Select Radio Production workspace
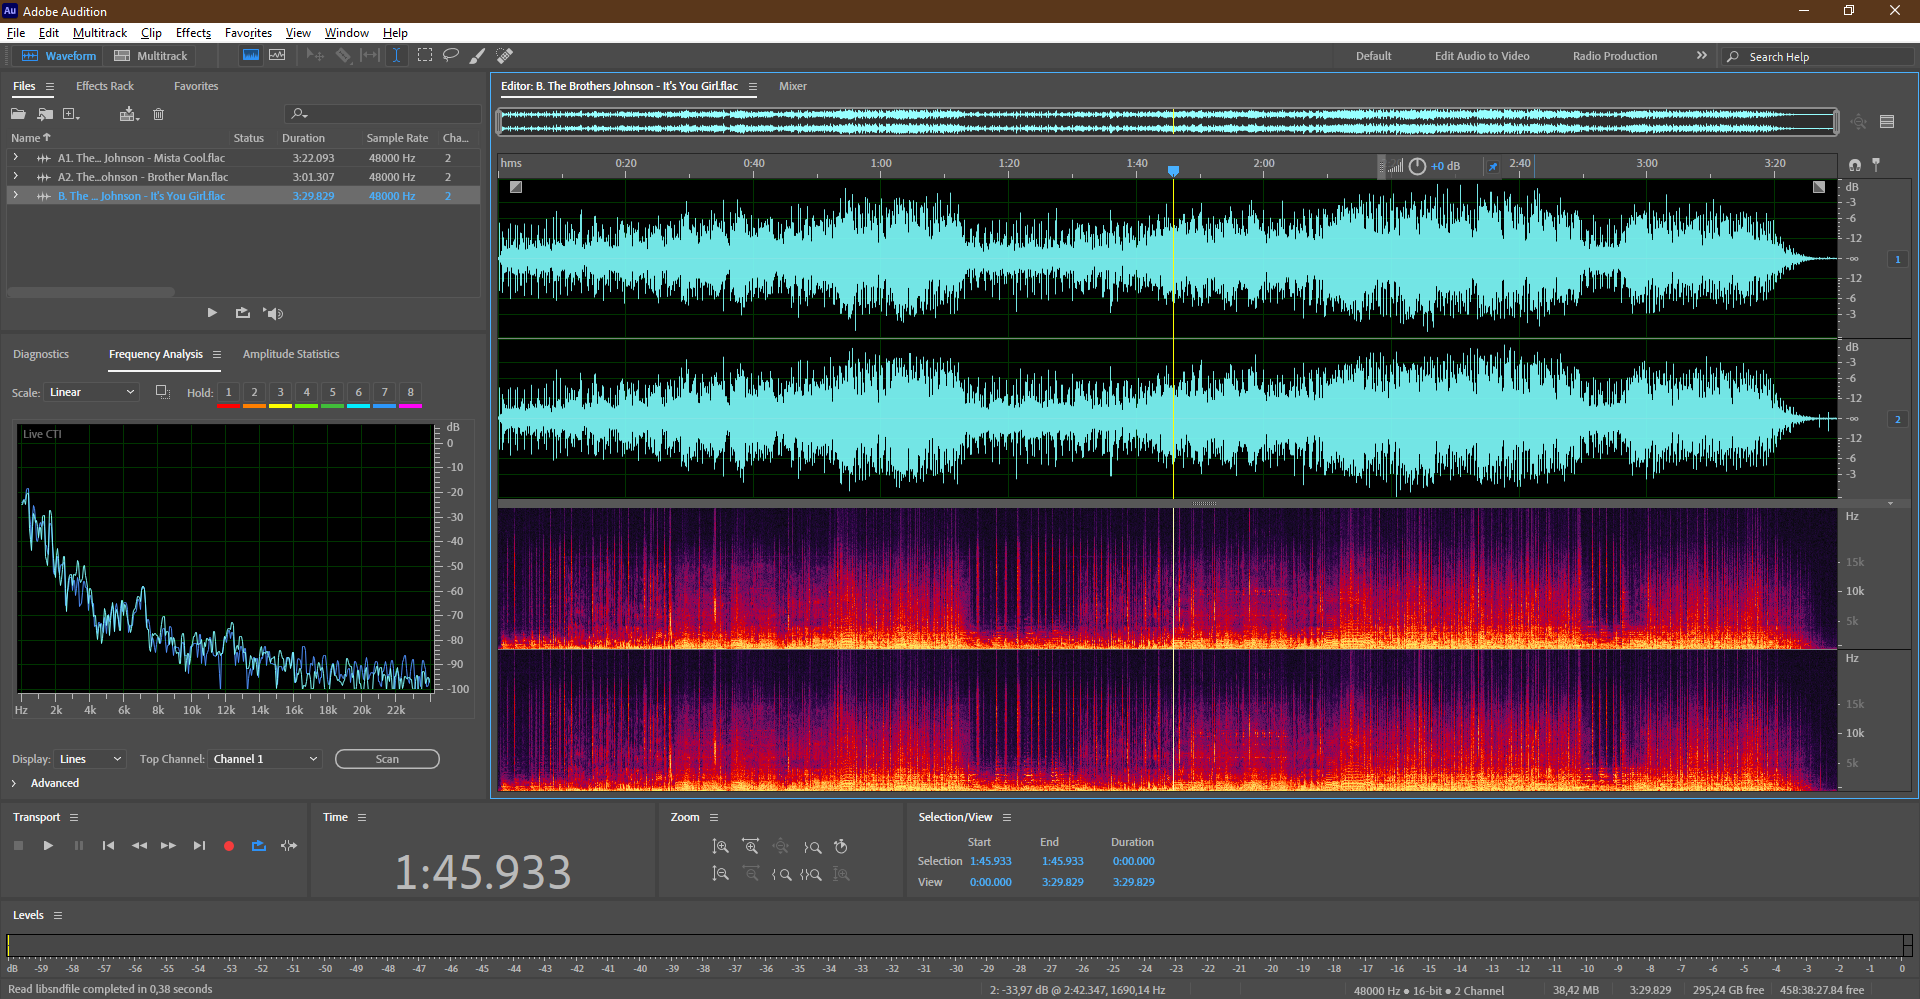1920x999 pixels. click(x=1615, y=56)
